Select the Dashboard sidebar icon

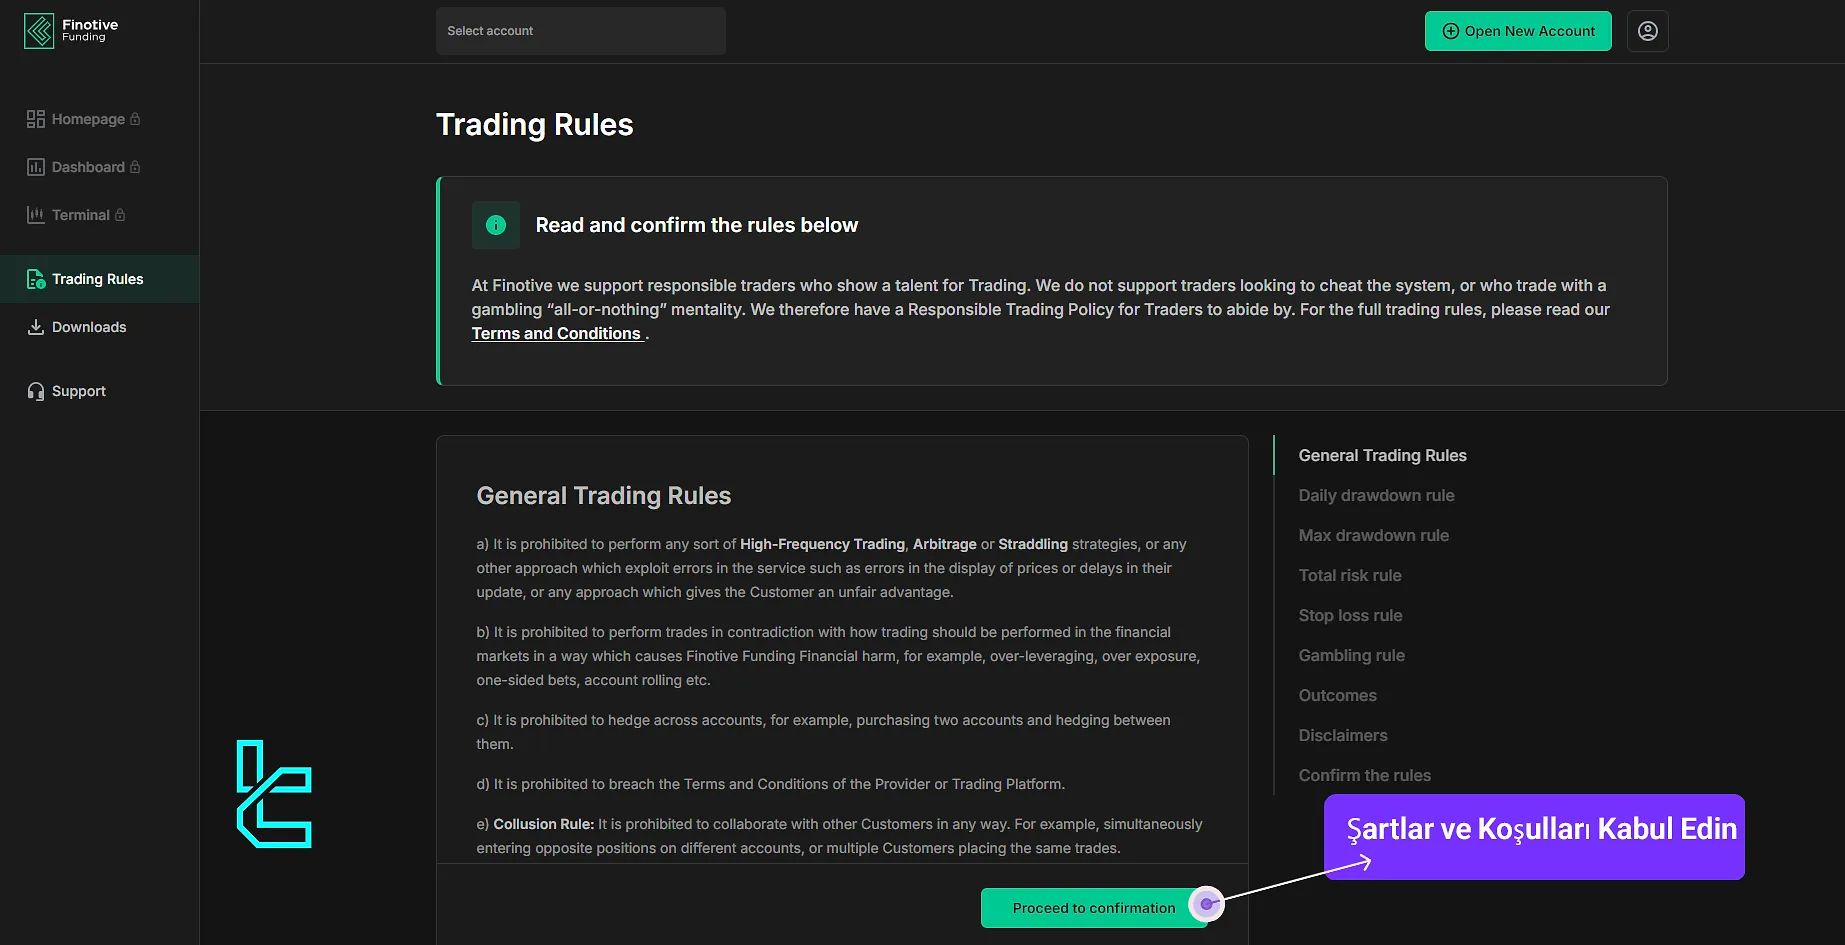[x=35, y=166]
